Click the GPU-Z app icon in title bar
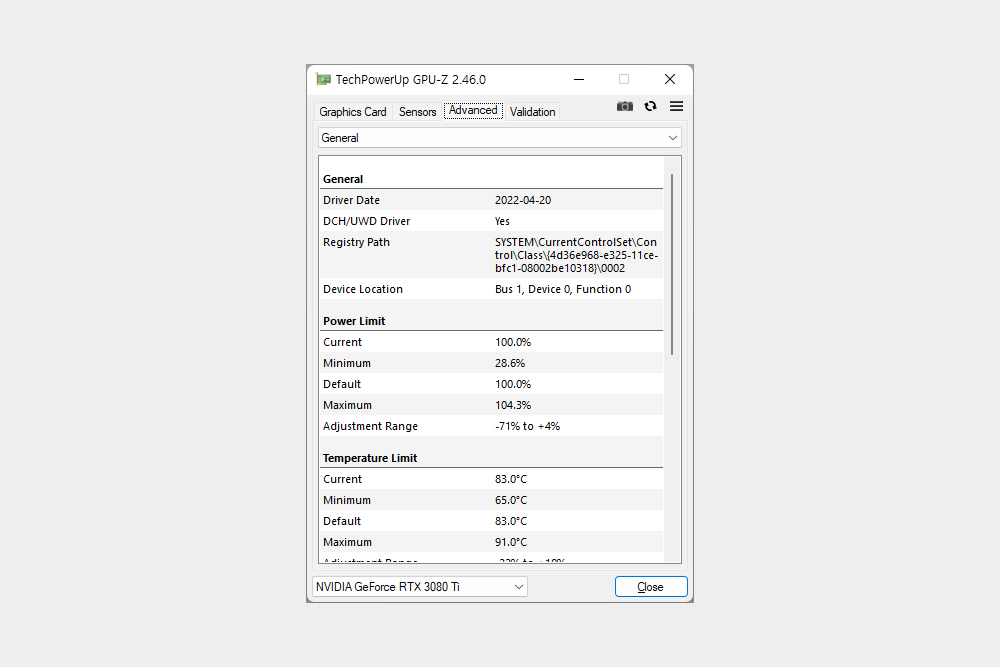The height and width of the screenshot is (667, 1000). tap(323, 79)
